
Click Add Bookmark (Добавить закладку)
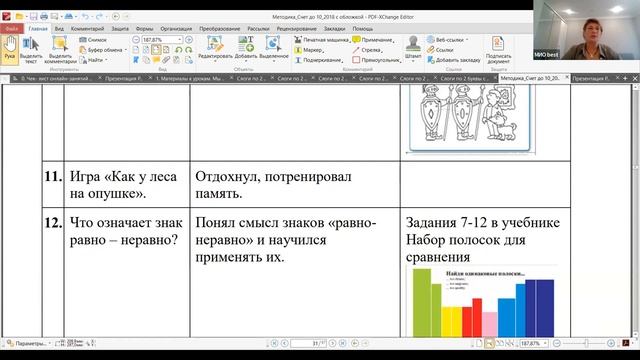(453, 60)
